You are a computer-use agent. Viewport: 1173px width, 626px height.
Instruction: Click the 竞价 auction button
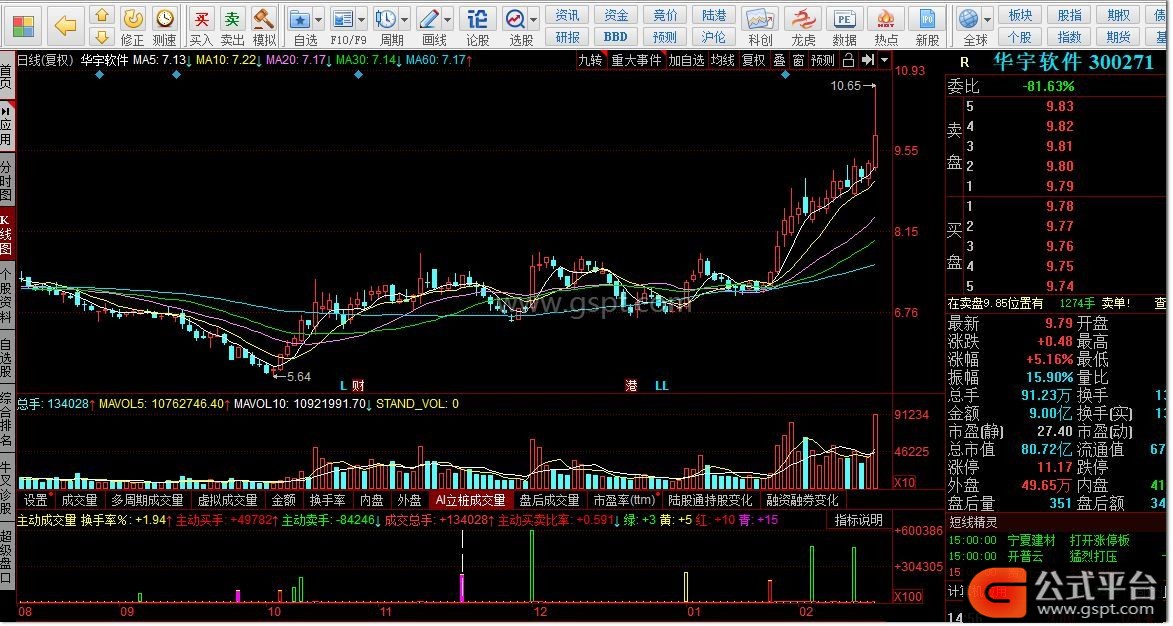(665, 15)
